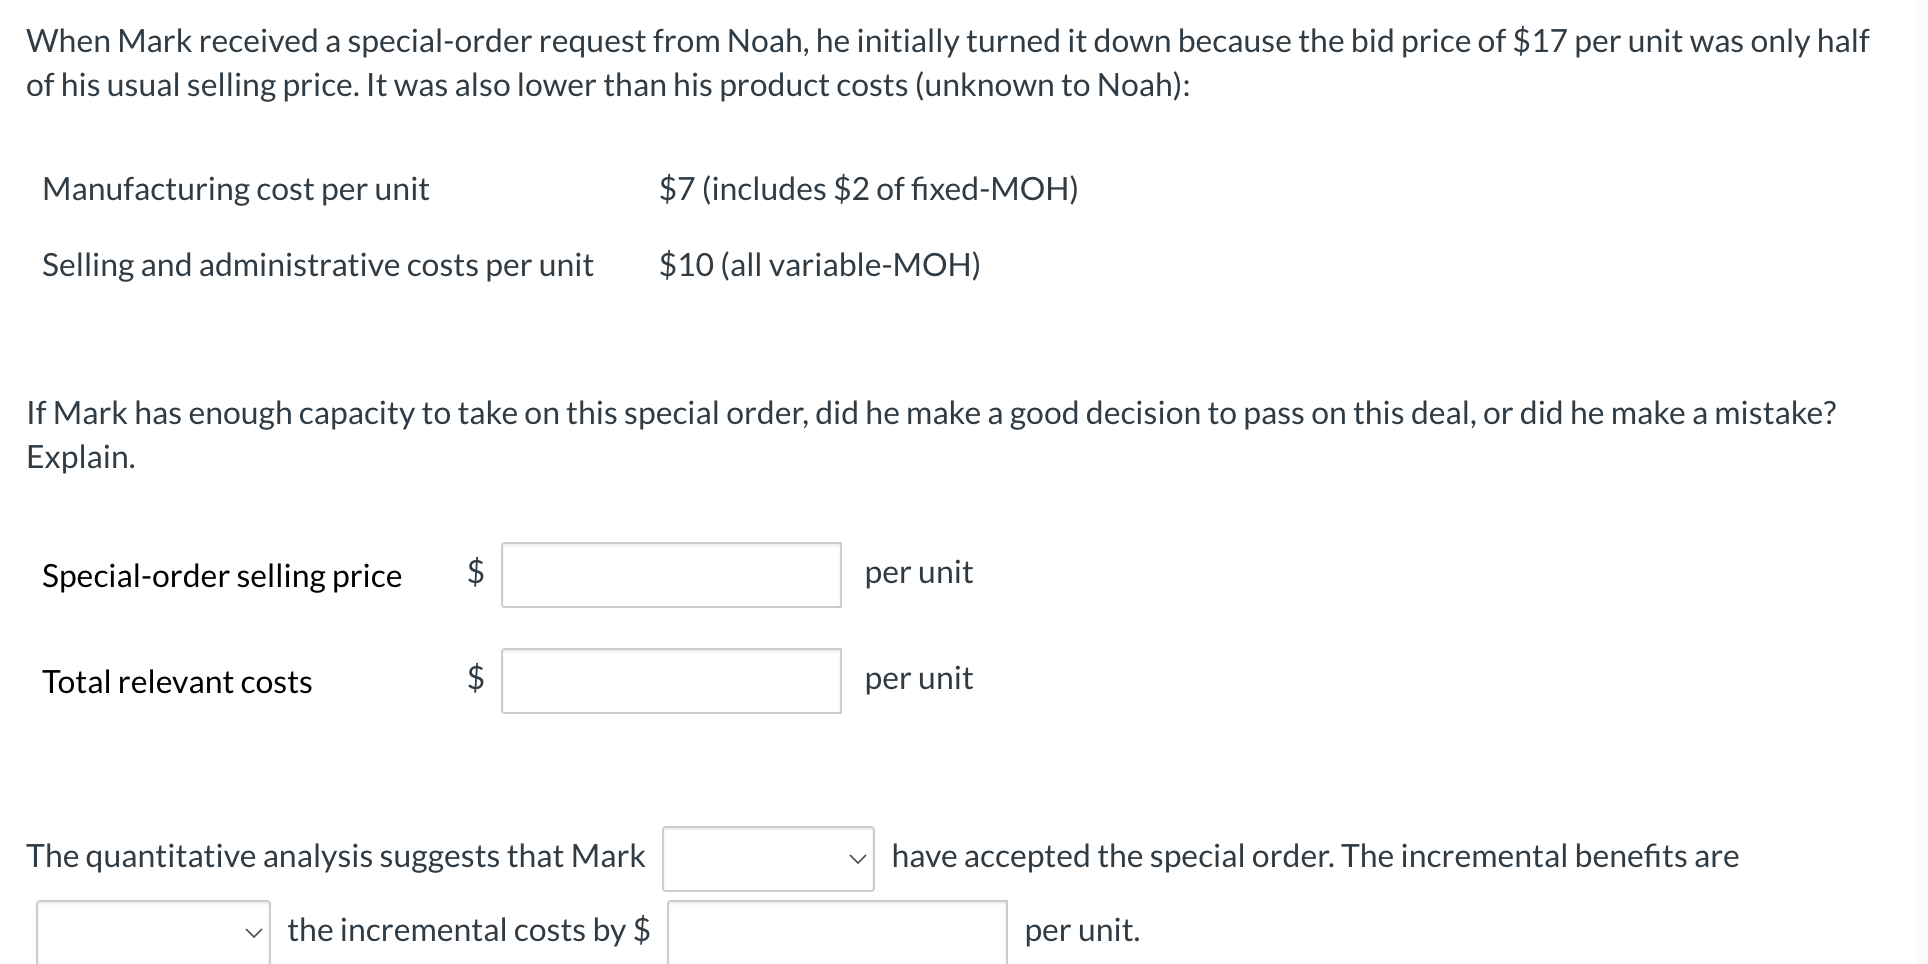Open the dropdown after 'suggests that Mark'
This screenshot has width=1928, height=964.
click(x=766, y=857)
